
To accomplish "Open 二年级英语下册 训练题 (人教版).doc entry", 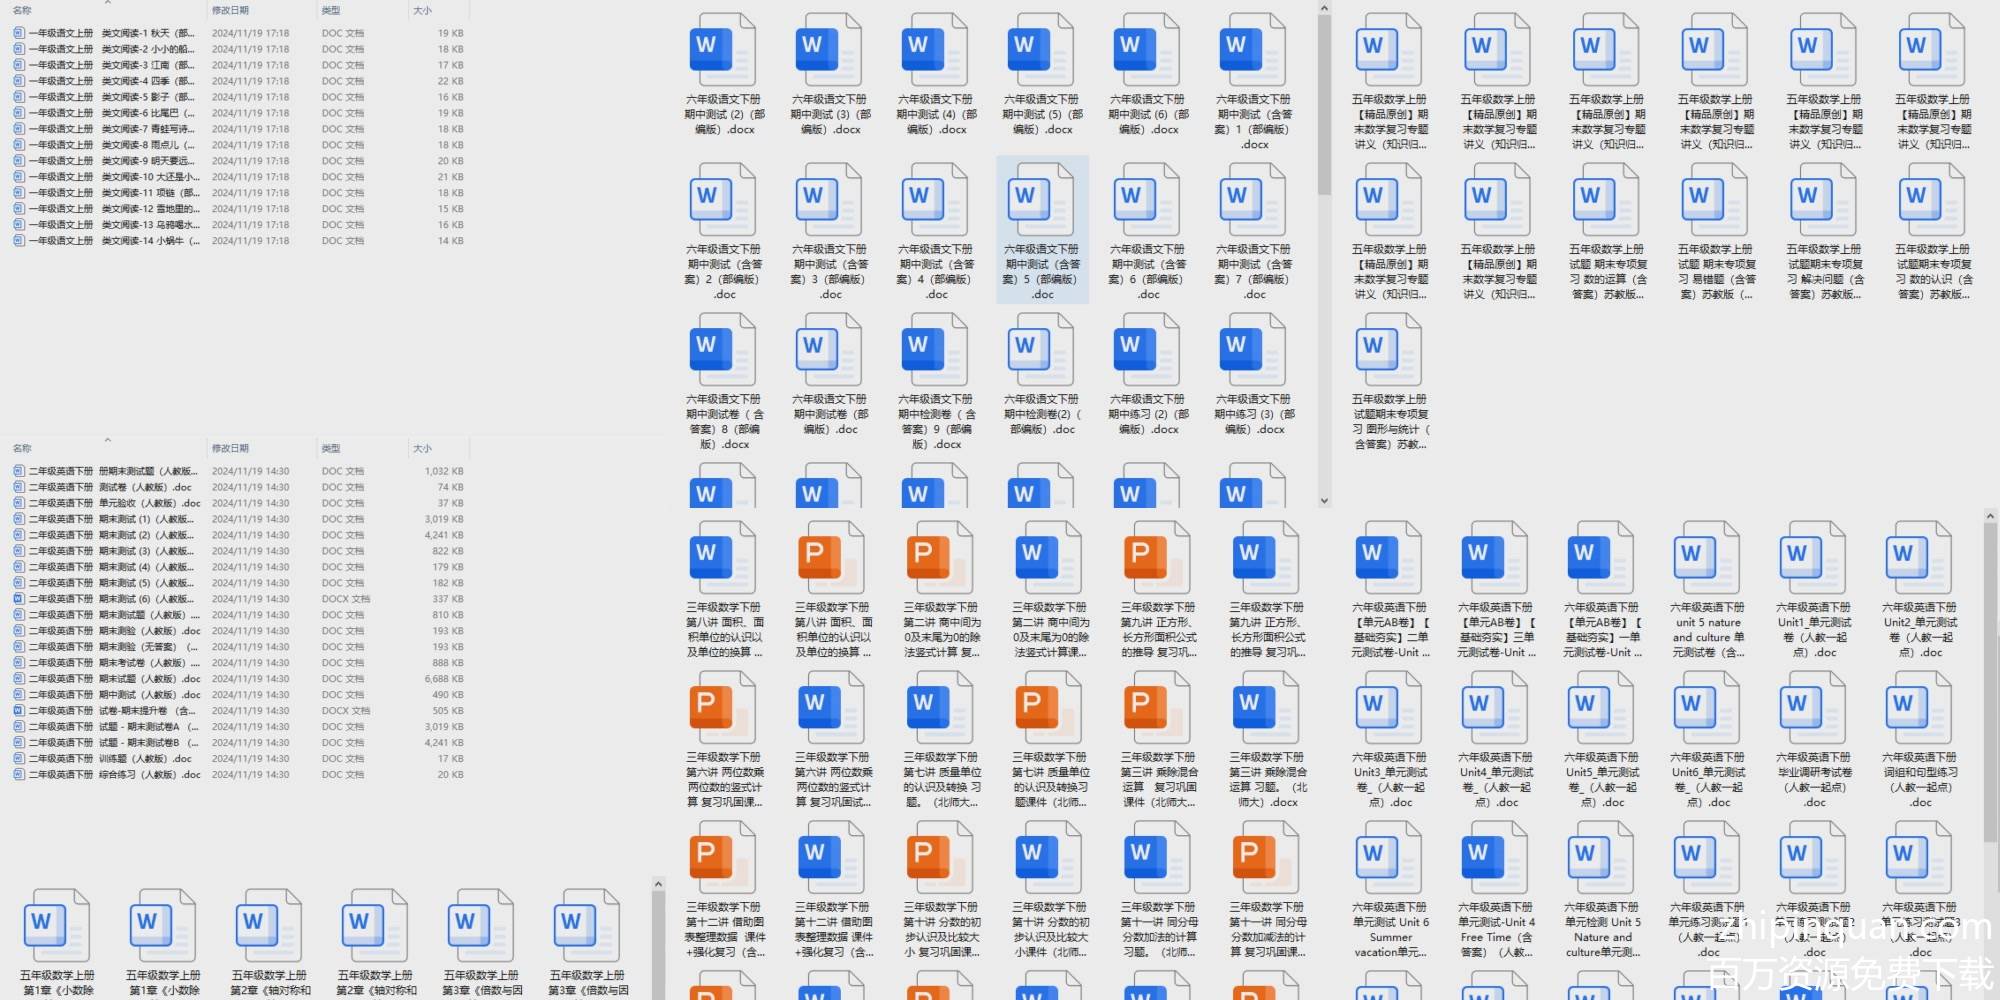I will click(110, 759).
